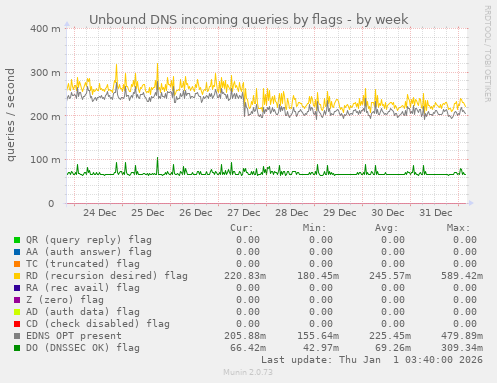Click the 'TC (truncated) flag' legend label
This screenshot has width=497, height=383.
coord(83,264)
